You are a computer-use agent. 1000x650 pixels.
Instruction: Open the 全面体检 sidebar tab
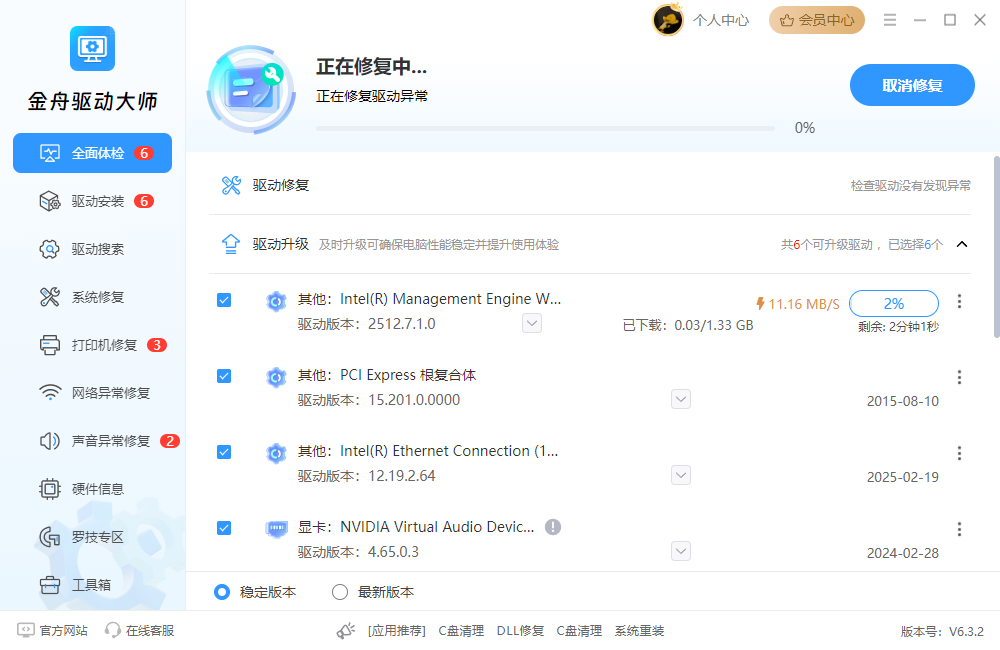pyautogui.click(x=92, y=153)
